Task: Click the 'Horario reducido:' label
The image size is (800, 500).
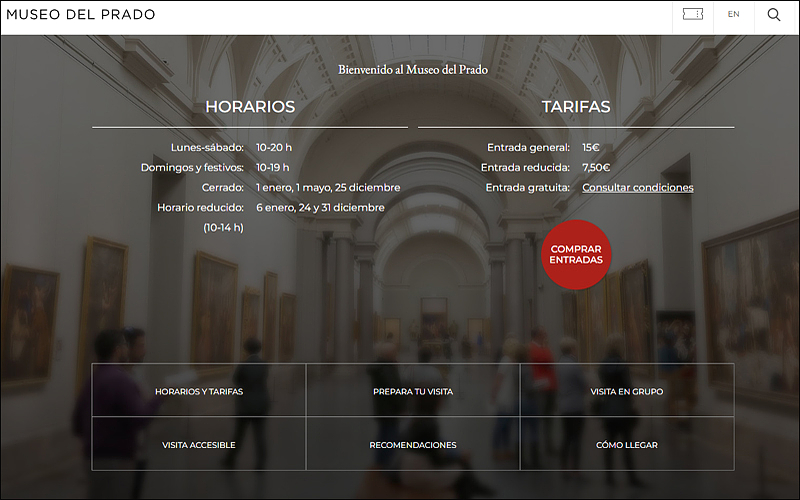Action: (201, 207)
